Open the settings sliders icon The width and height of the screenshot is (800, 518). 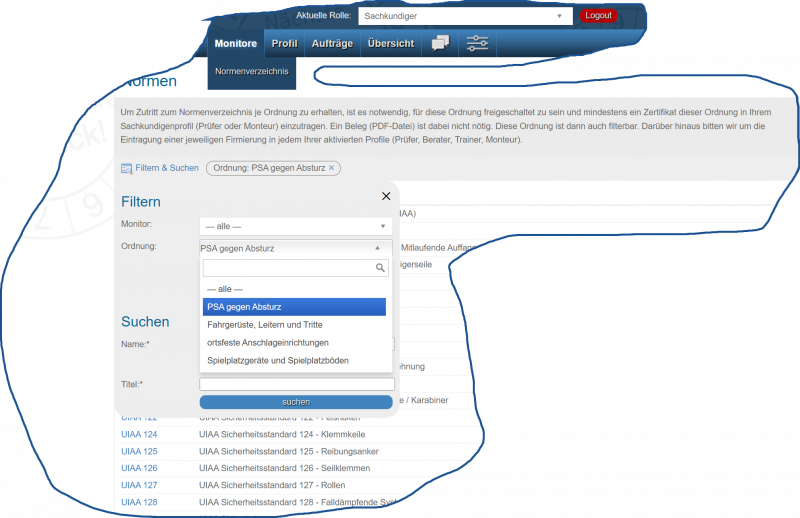point(478,43)
